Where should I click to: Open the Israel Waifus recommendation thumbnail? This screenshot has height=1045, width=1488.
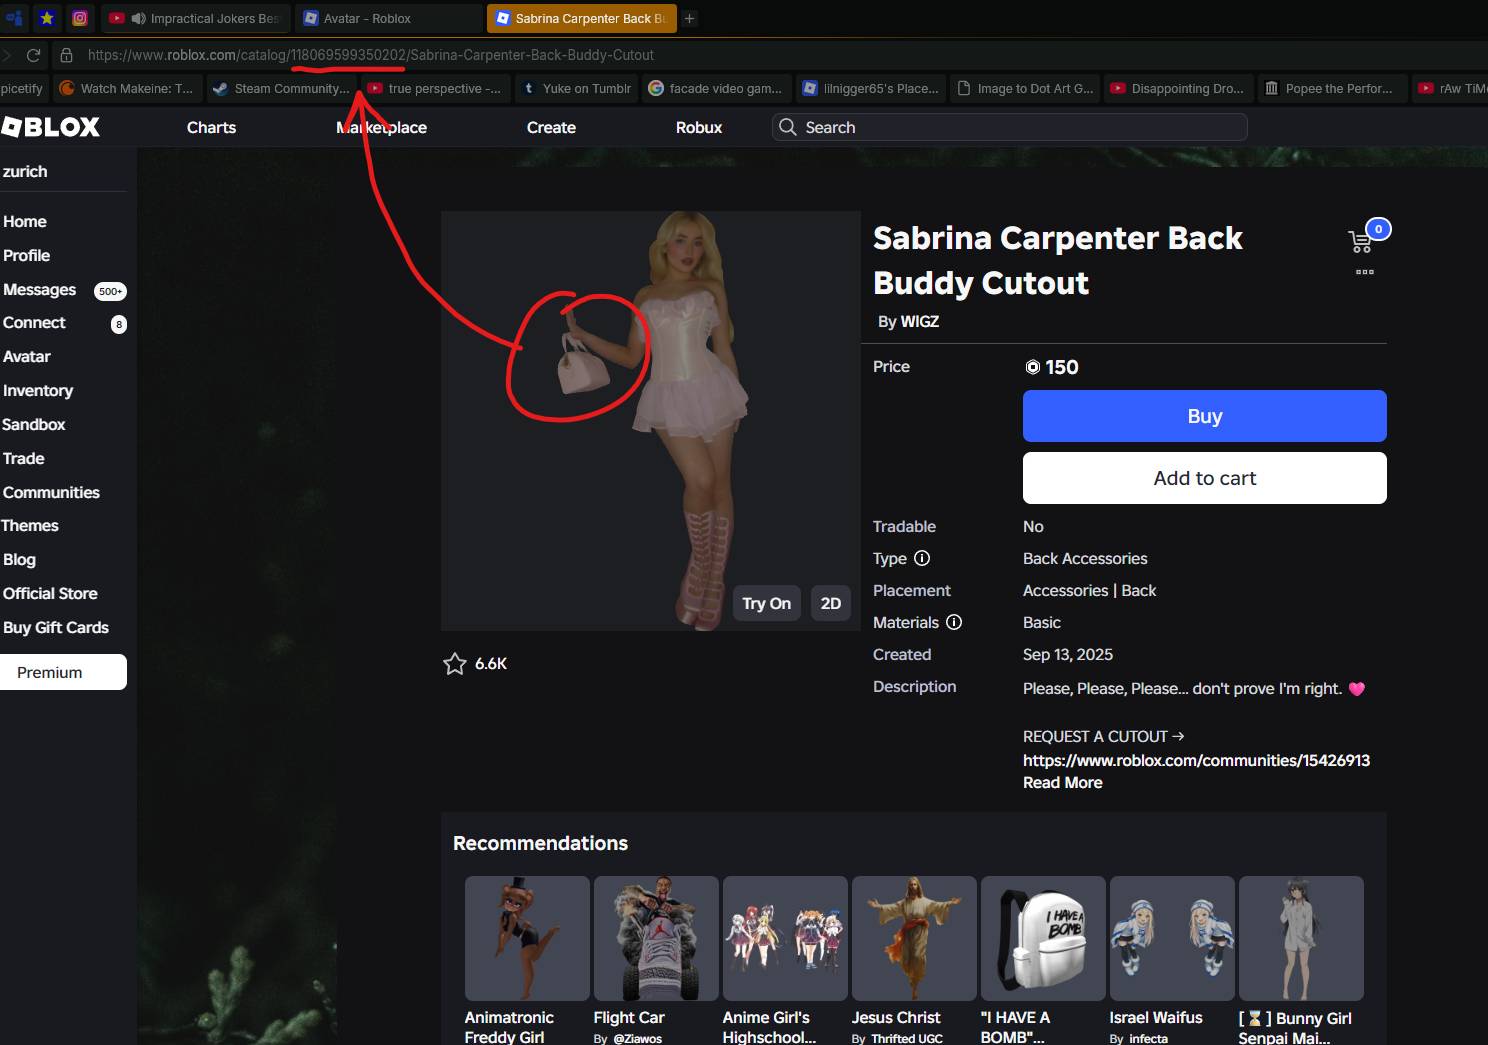(x=1172, y=938)
